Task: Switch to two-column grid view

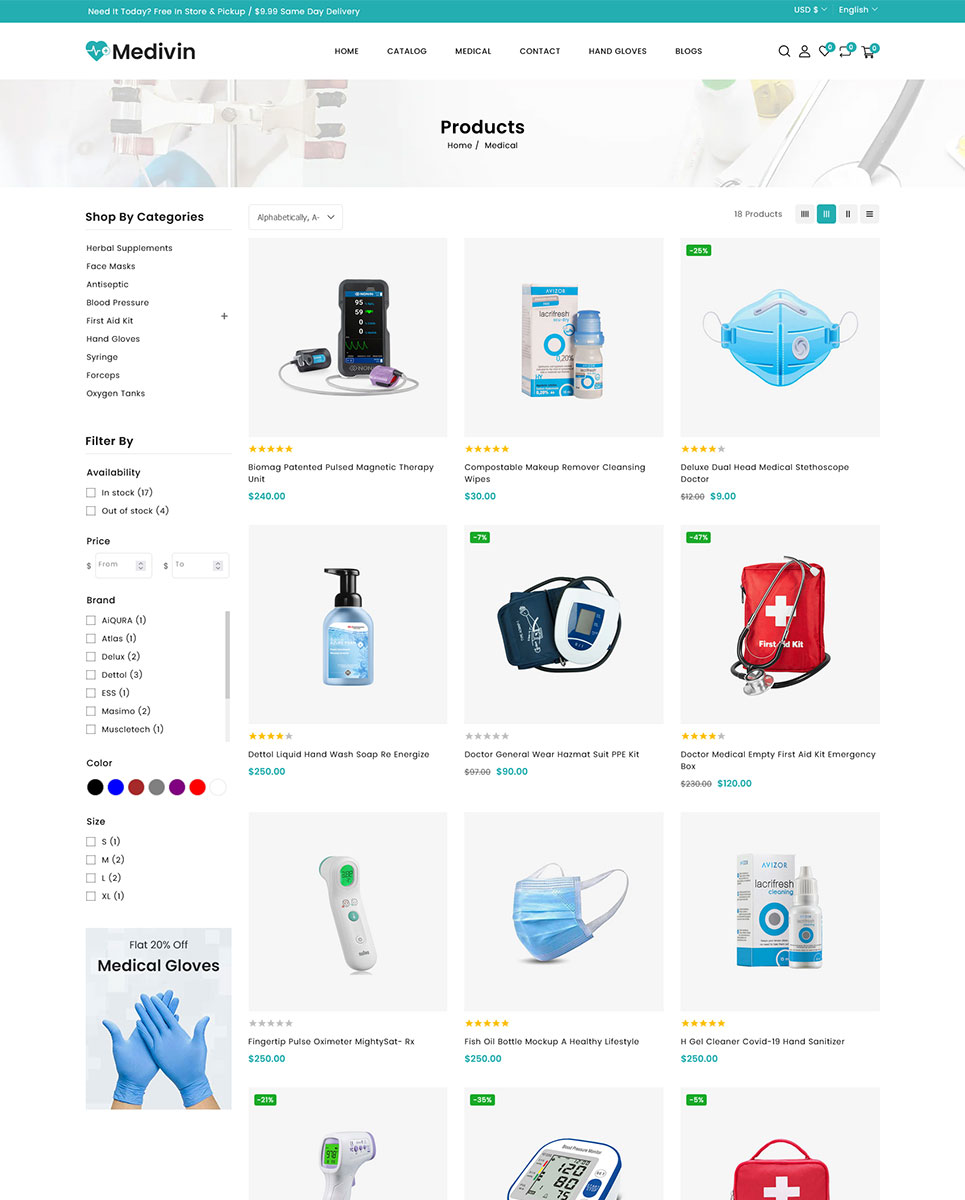Action: pos(848,214)
